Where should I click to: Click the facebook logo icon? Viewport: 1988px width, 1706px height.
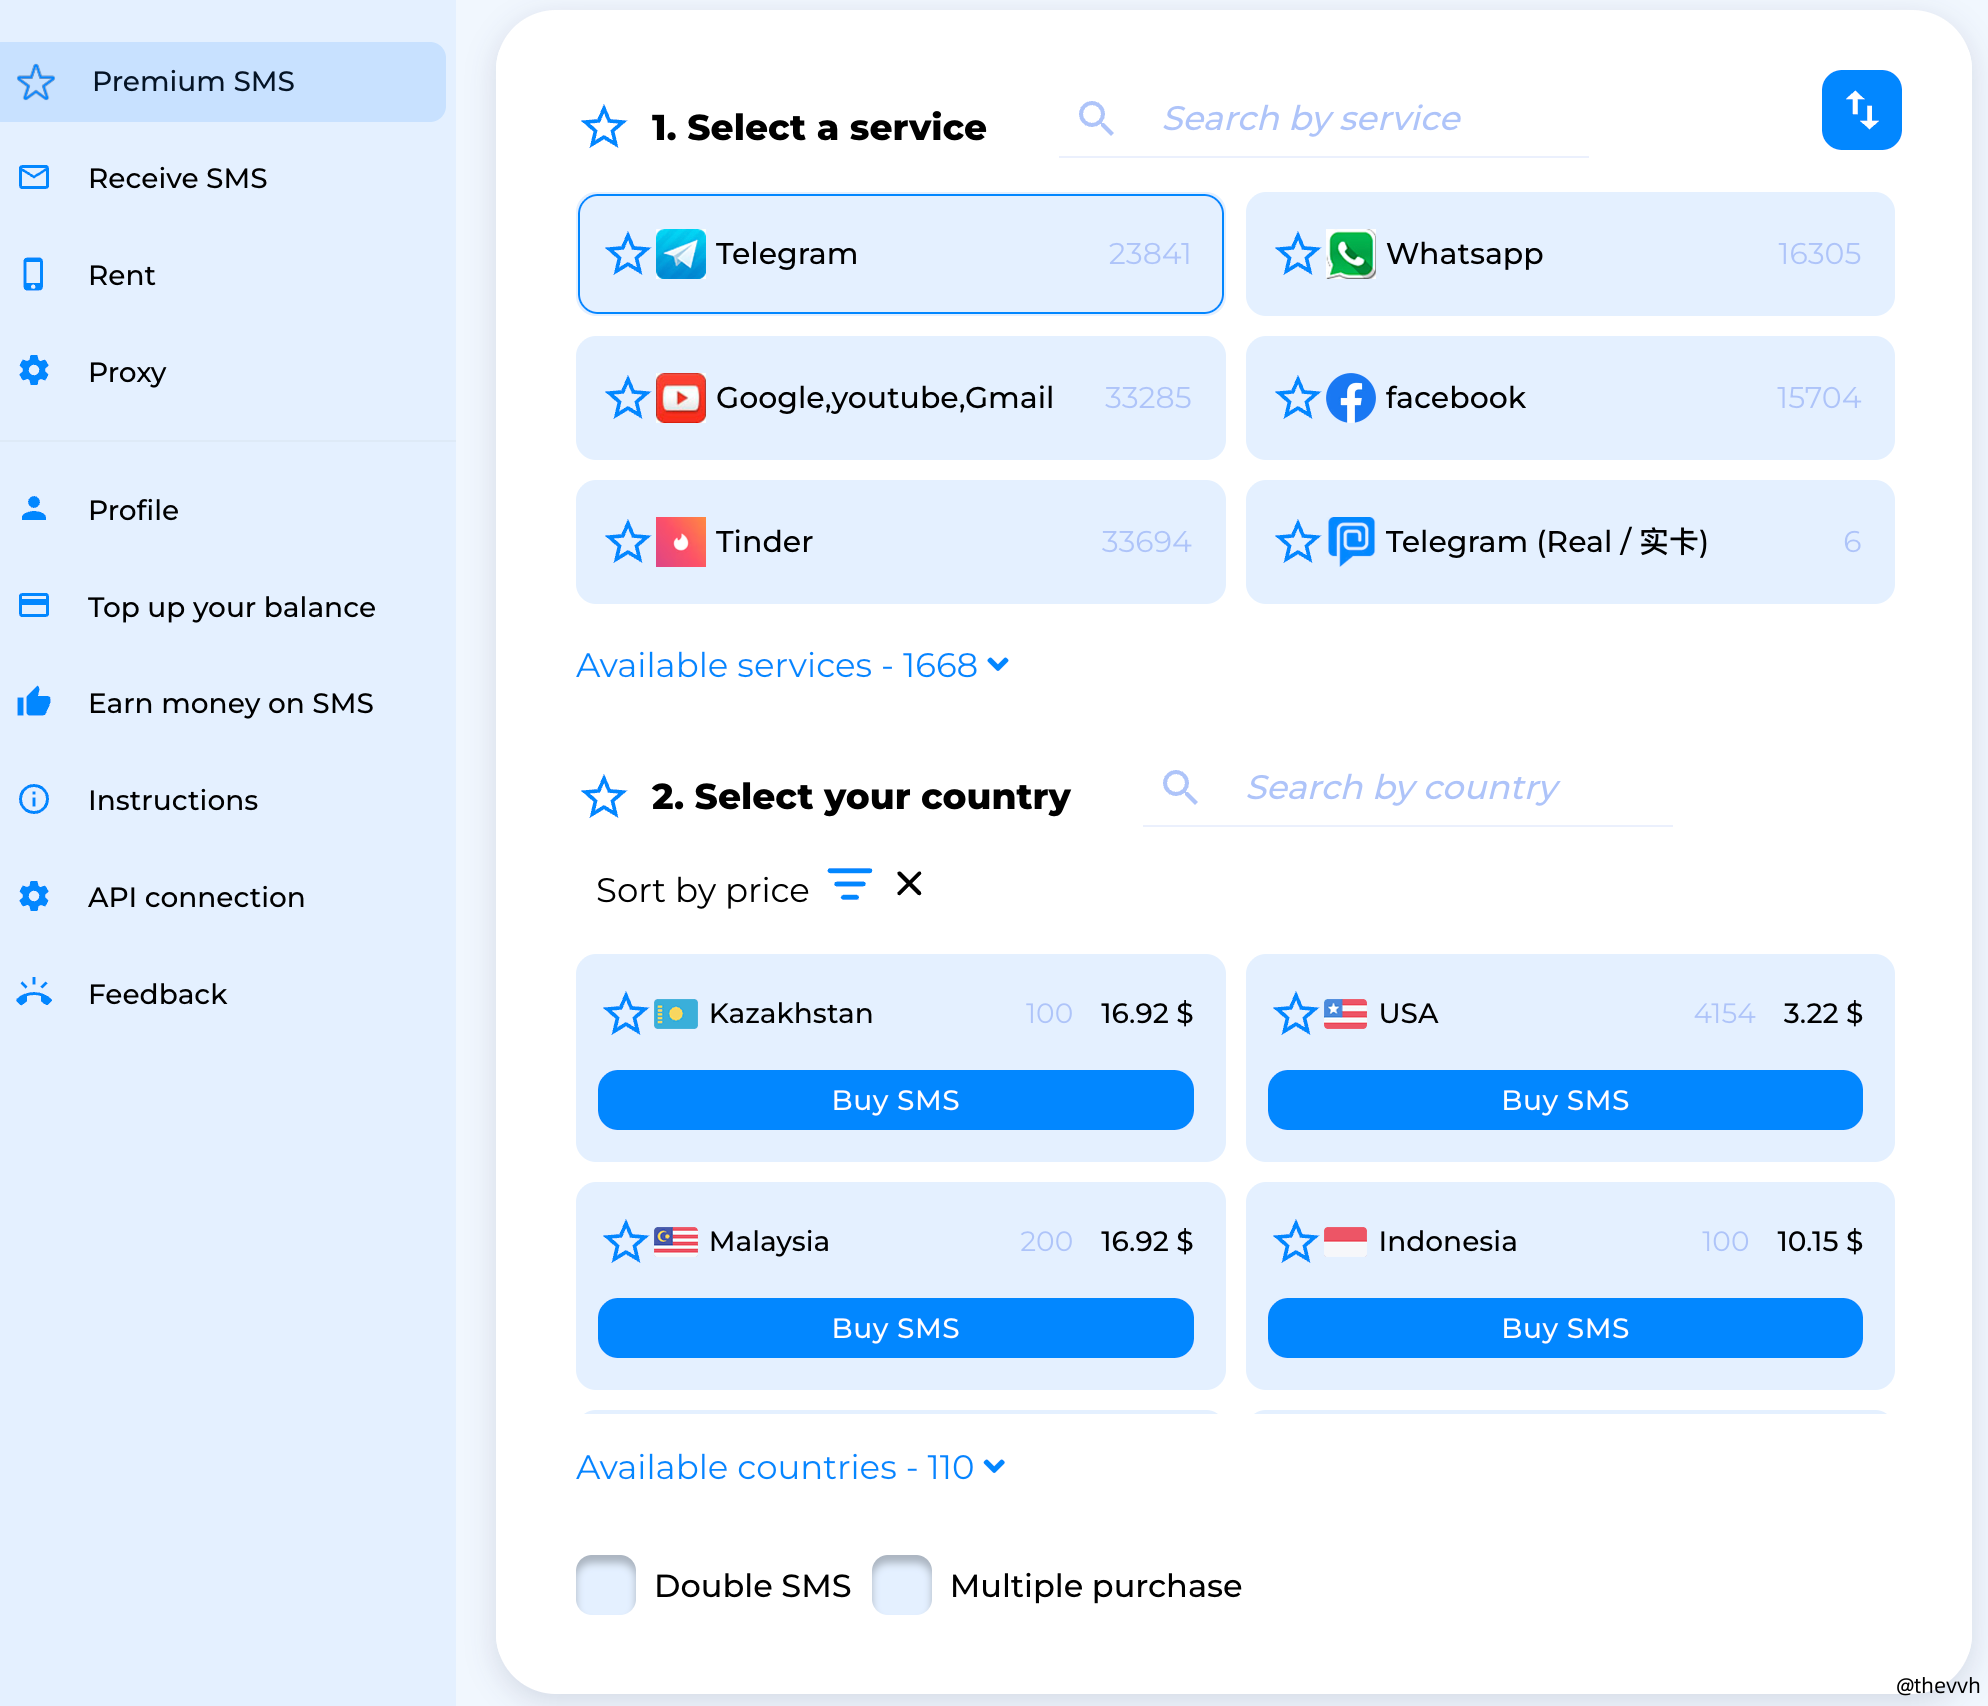coord(1350,398)
